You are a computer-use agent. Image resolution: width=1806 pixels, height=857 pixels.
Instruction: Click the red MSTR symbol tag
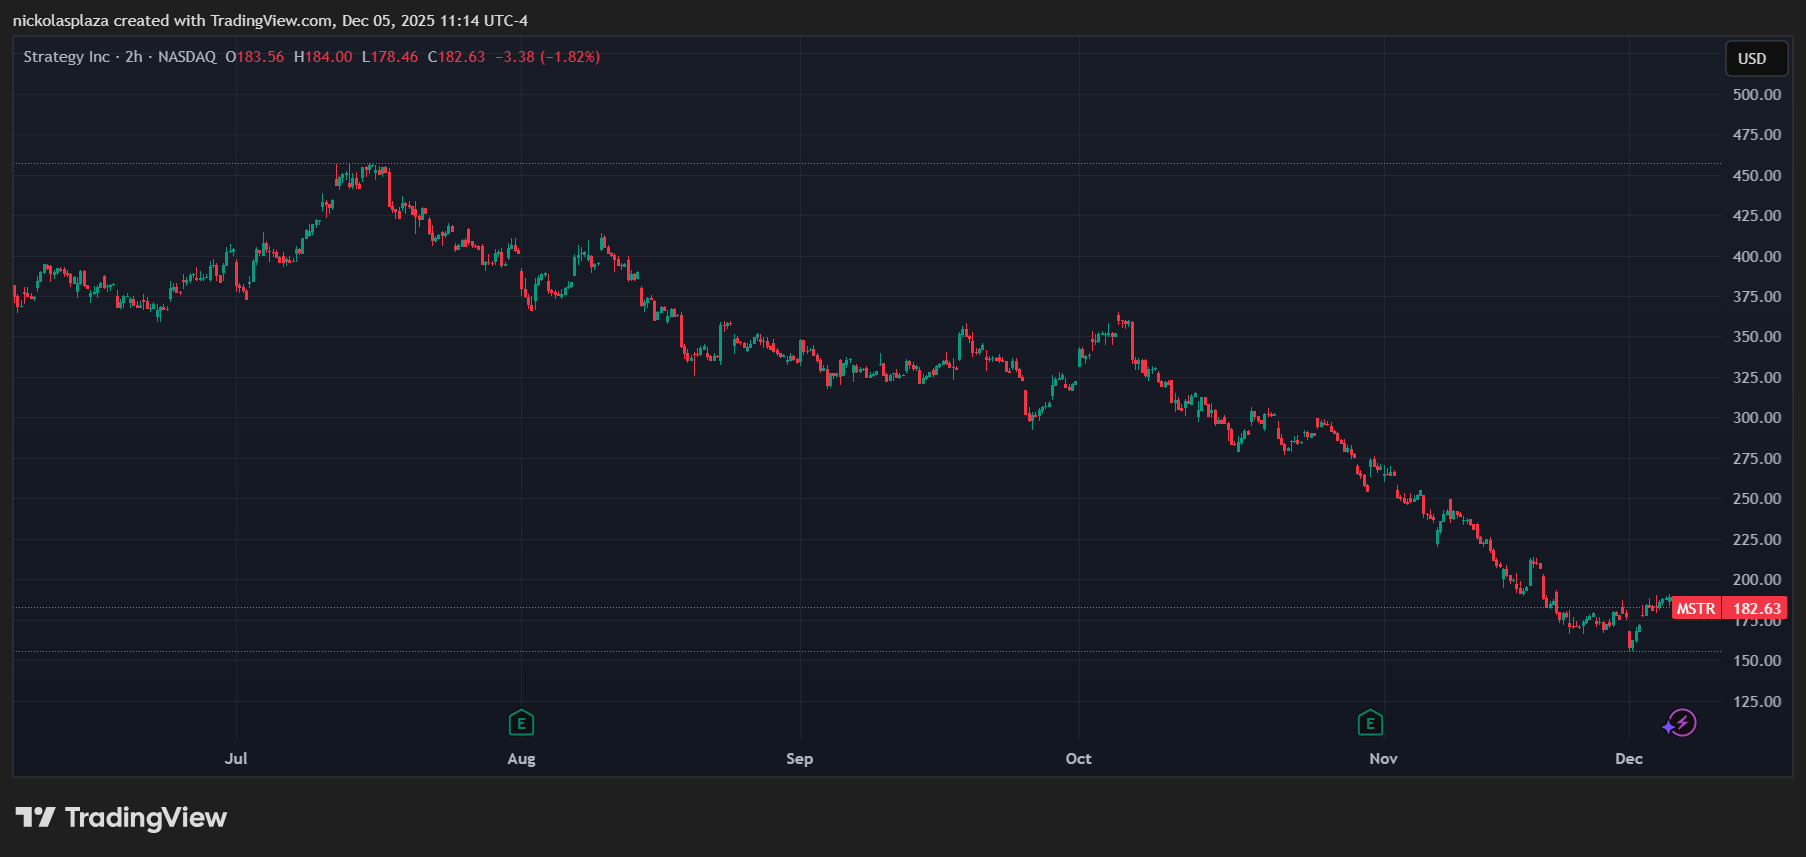[x=1696, y=608]
